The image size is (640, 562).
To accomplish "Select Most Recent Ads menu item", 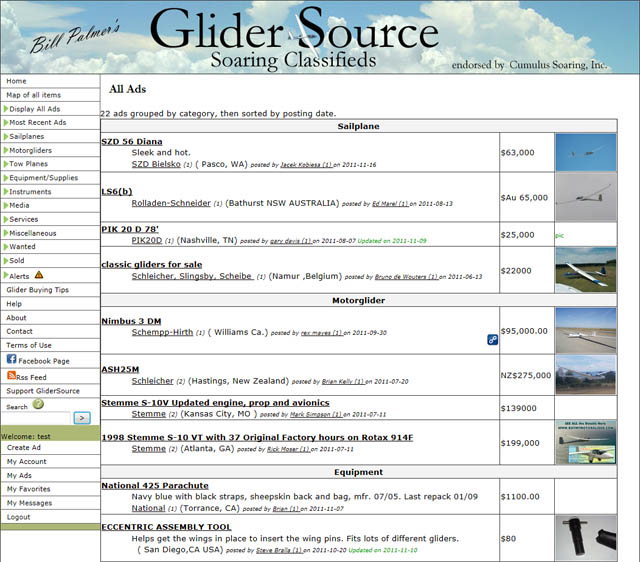I will 38,122.
